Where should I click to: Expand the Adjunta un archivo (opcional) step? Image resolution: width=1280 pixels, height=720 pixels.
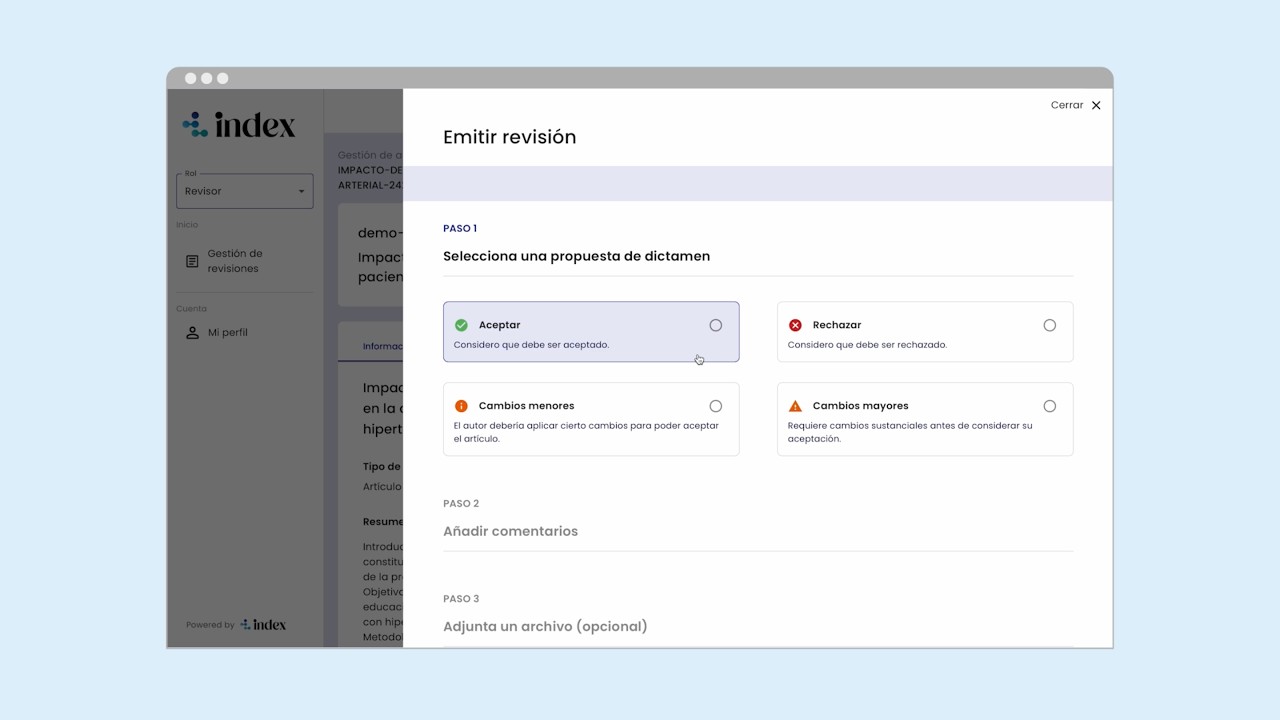pos(545,626)
